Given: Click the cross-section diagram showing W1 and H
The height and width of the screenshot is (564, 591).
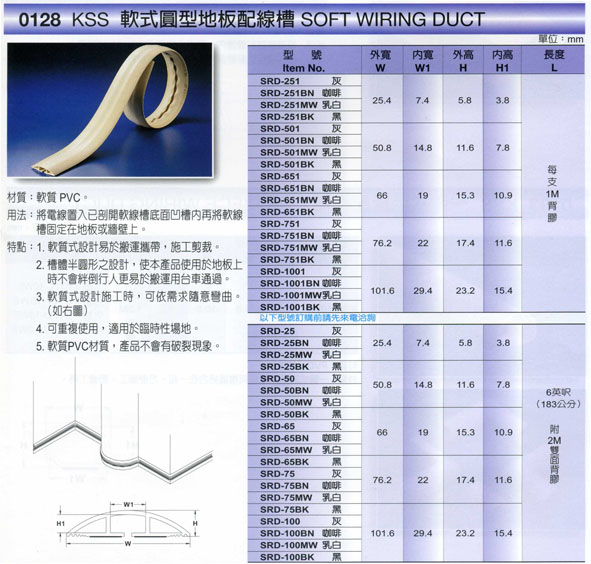Looking at the screenshot, I should (x=128, y=524).
